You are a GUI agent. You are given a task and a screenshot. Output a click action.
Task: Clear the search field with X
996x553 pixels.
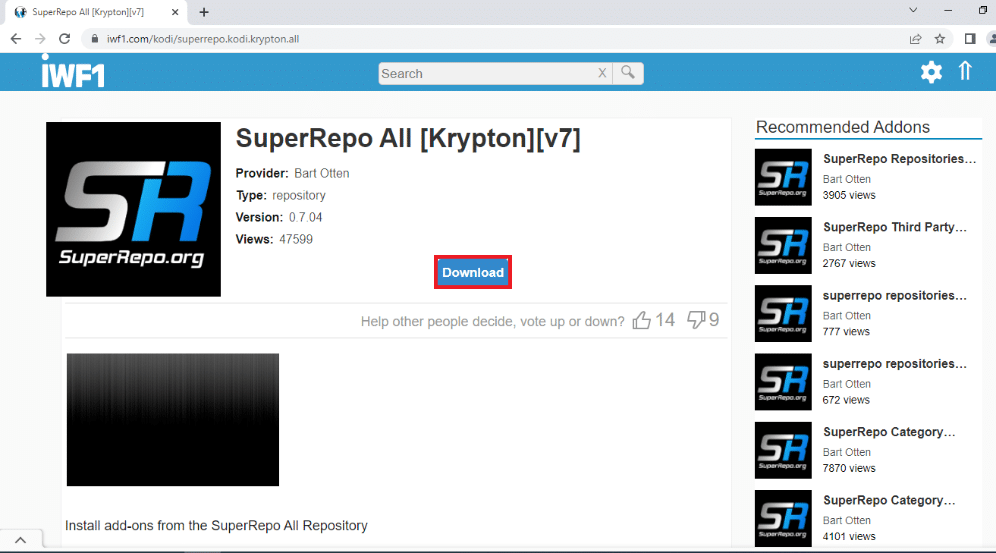602,73
